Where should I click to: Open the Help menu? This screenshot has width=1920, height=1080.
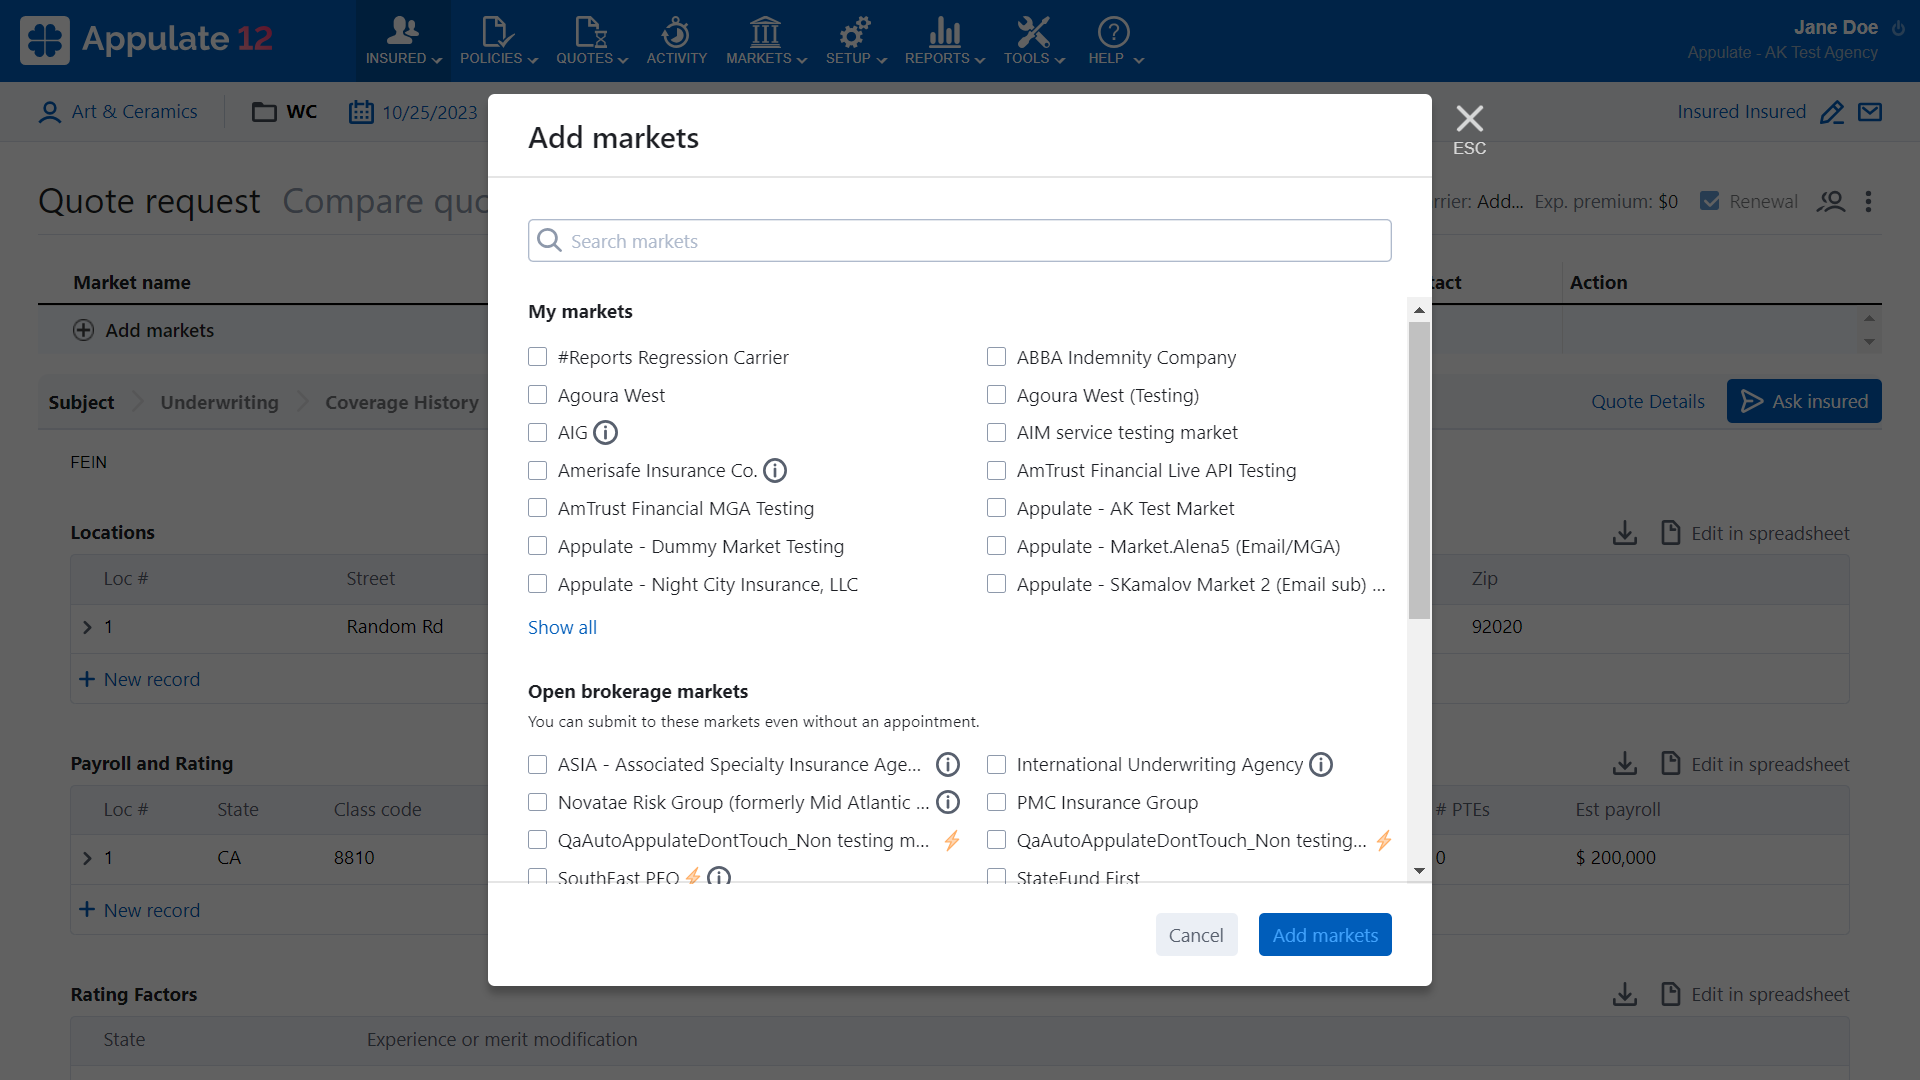[x=1115, y=41]
